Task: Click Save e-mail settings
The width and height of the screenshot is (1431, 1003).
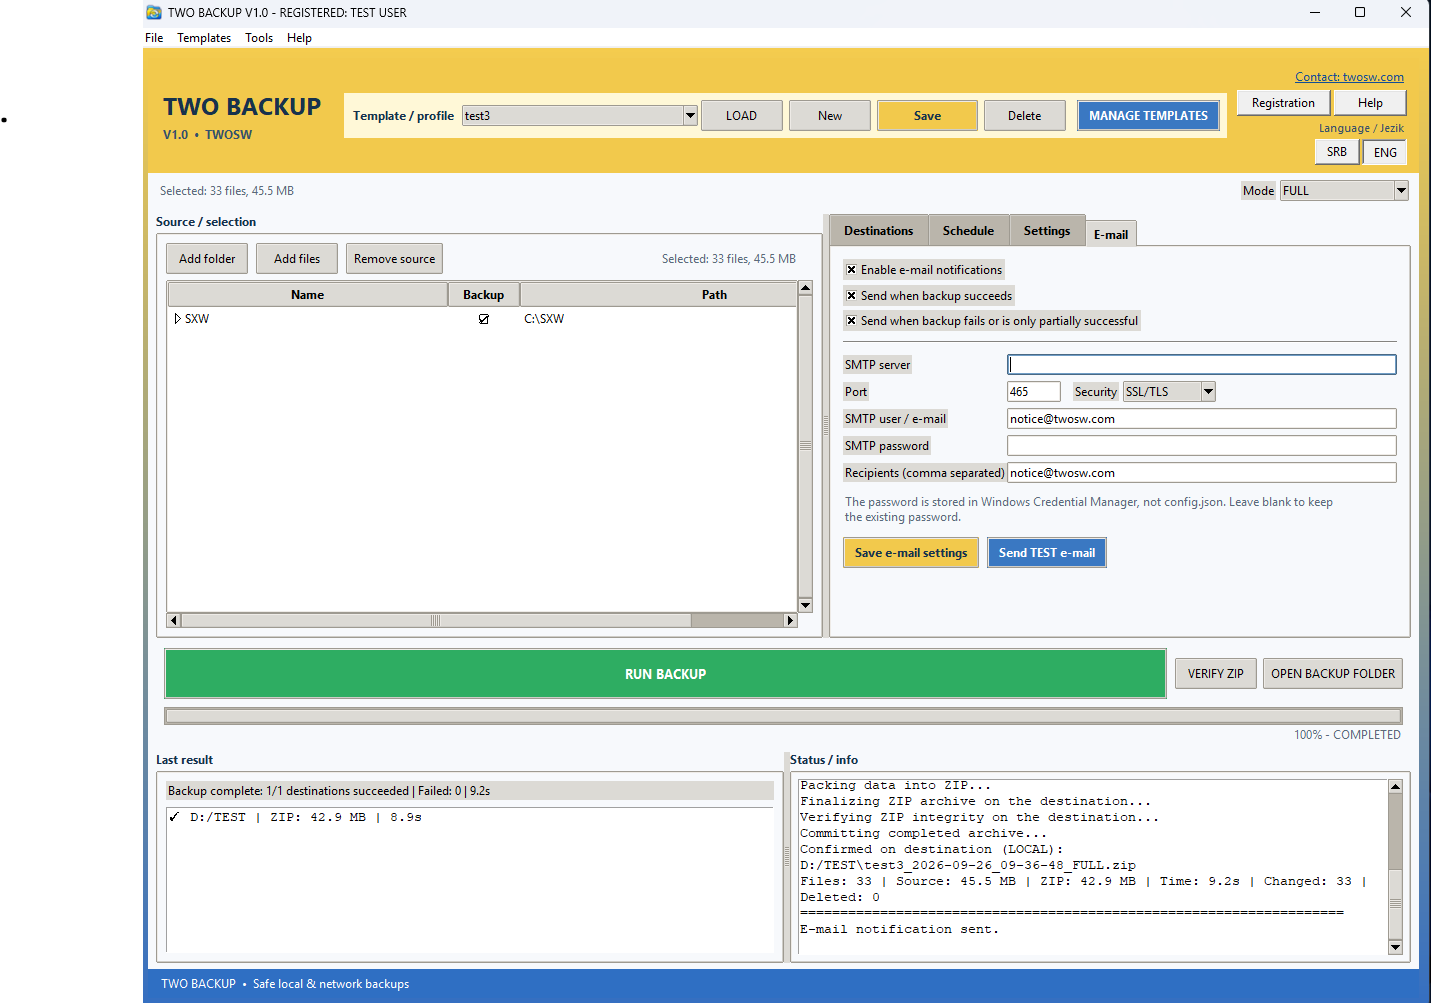Action: [911, 553]
